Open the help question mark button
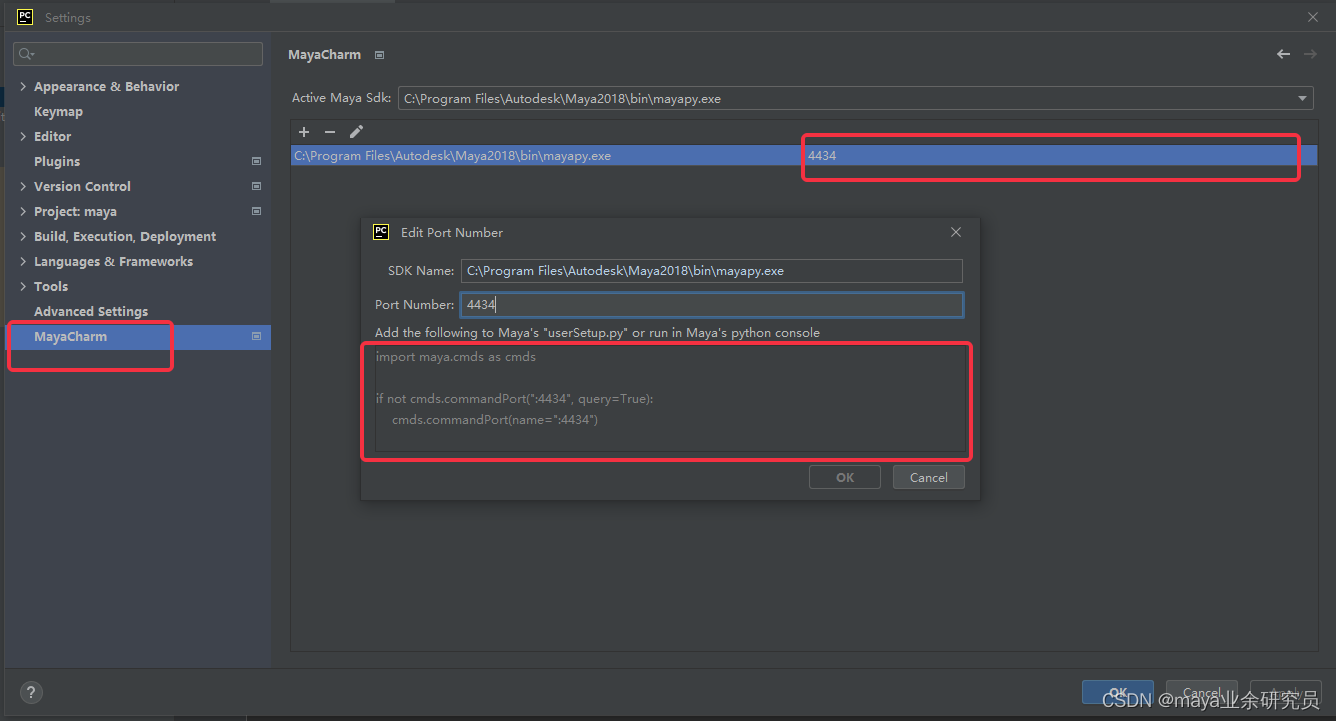 [x=30, y=691]
